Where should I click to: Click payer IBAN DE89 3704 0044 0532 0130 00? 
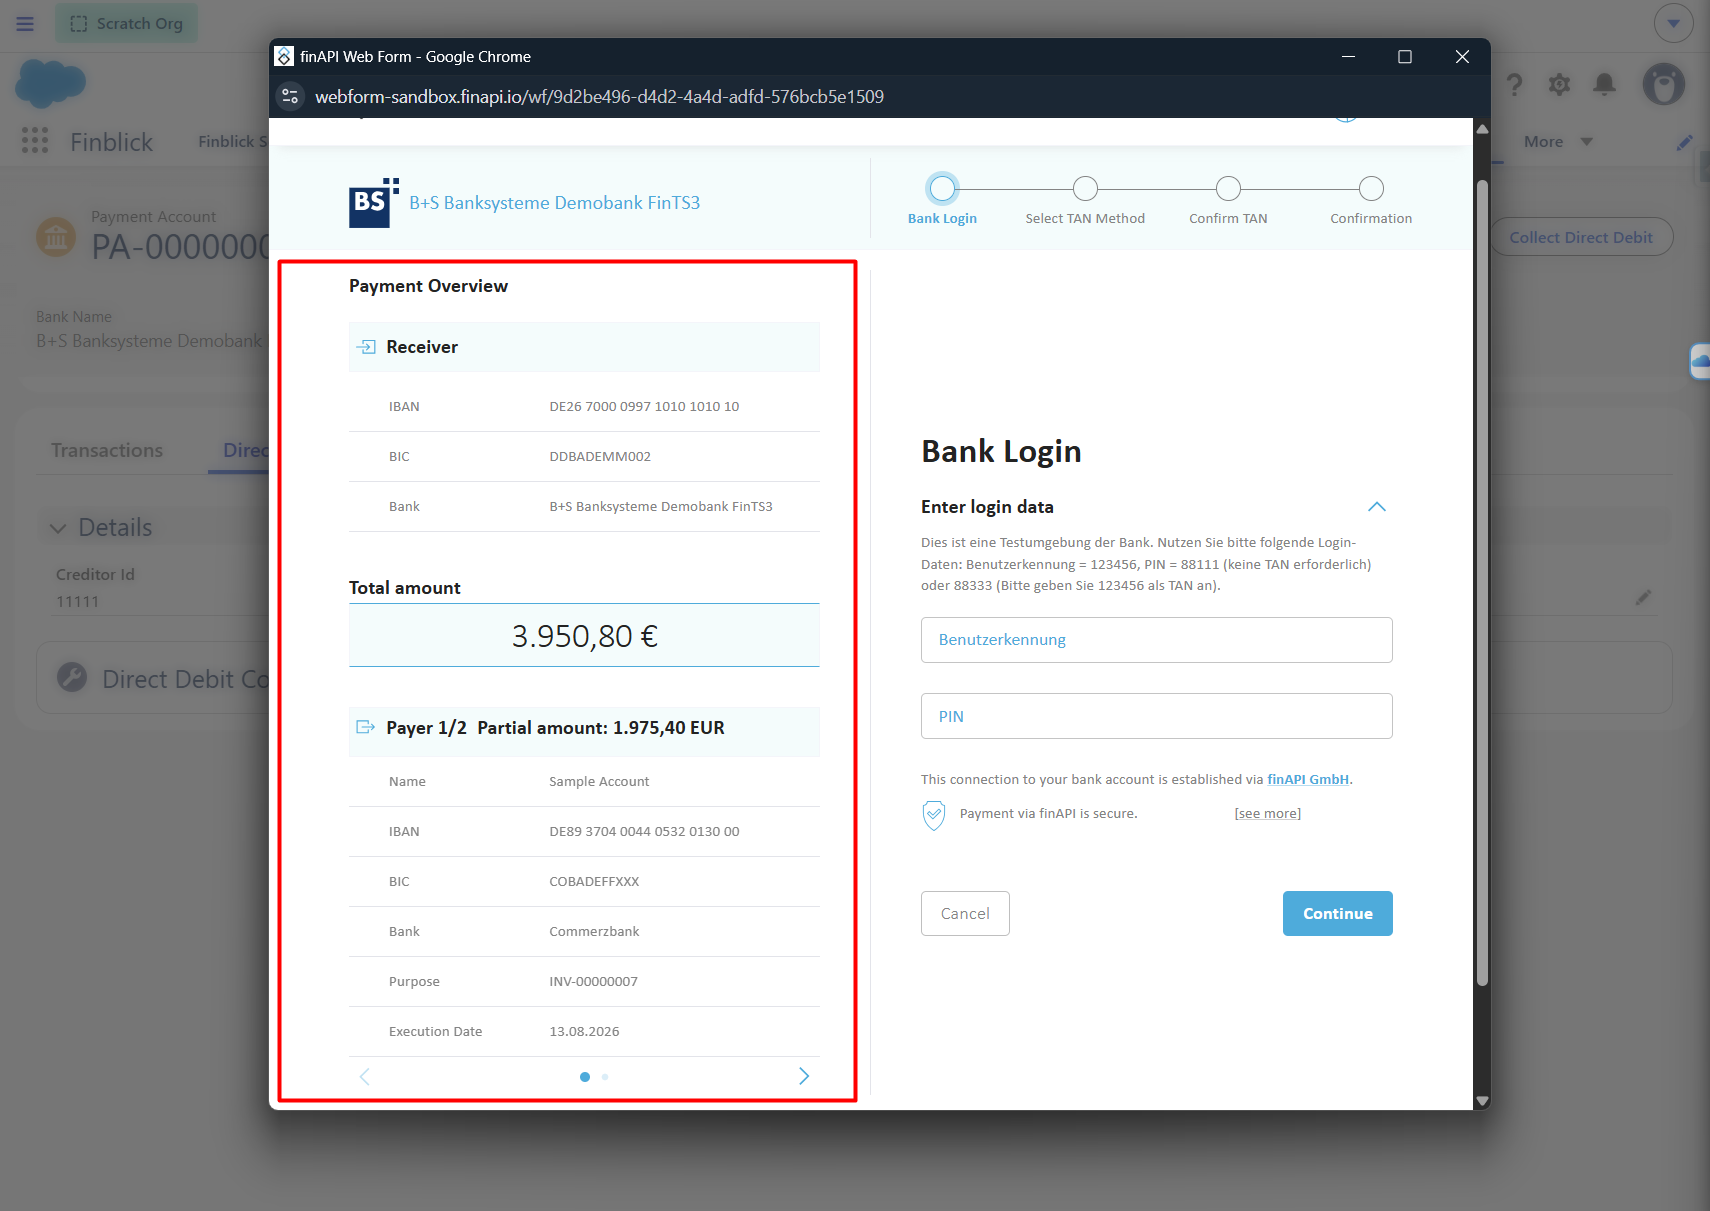pos(644,831)
